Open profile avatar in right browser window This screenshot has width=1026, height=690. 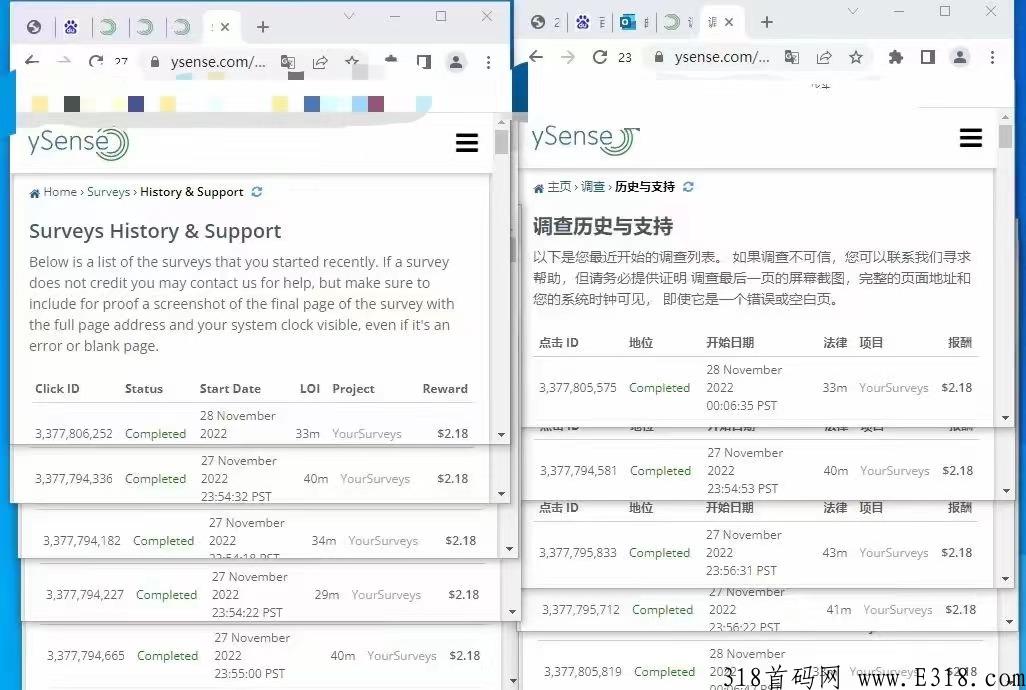click(960, 58)
